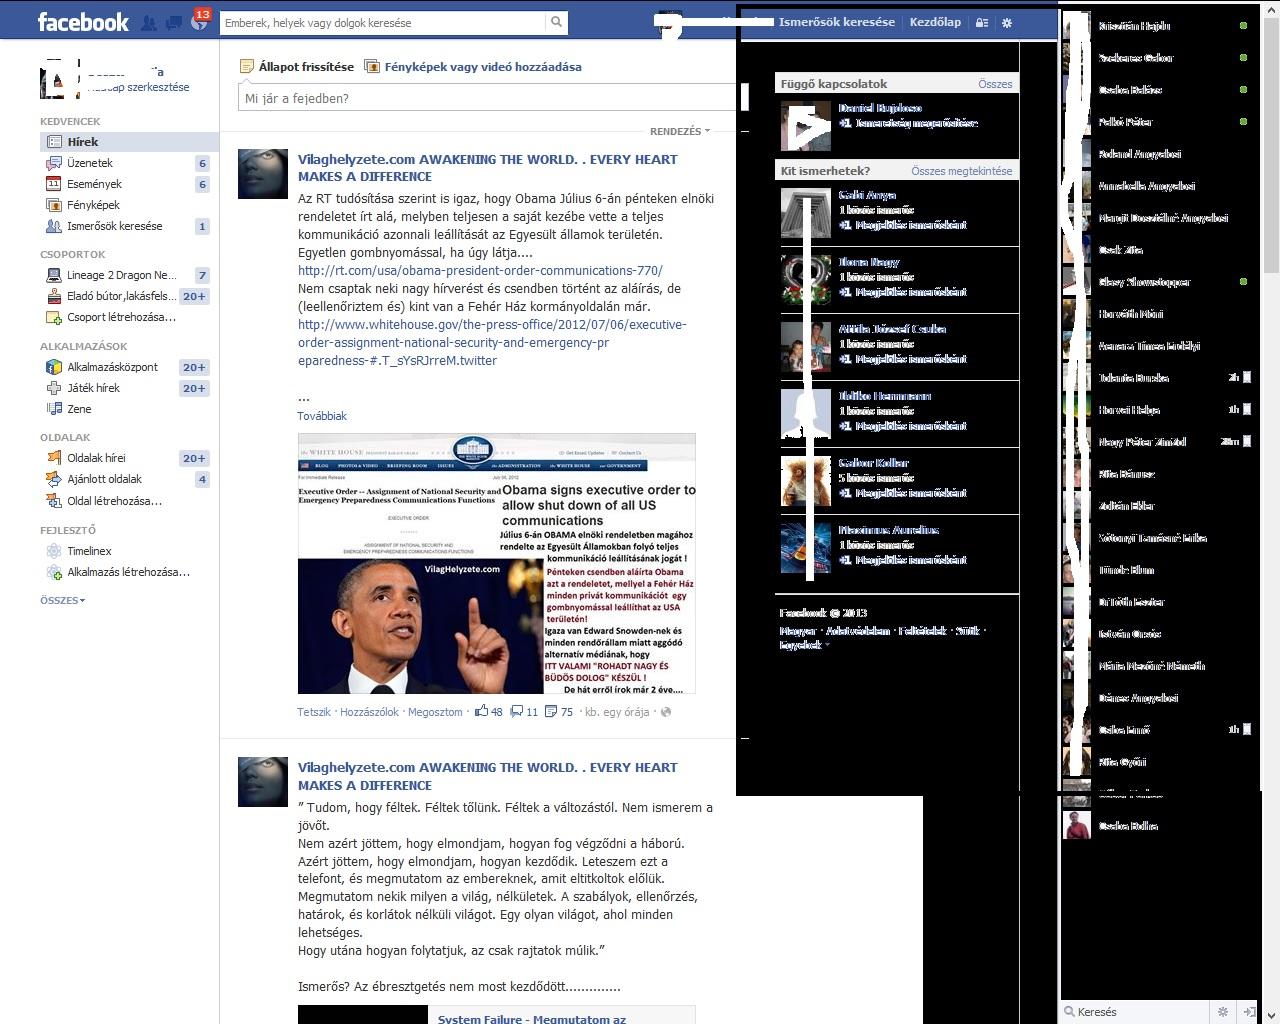Click the Zene music icon

(54, 409)
